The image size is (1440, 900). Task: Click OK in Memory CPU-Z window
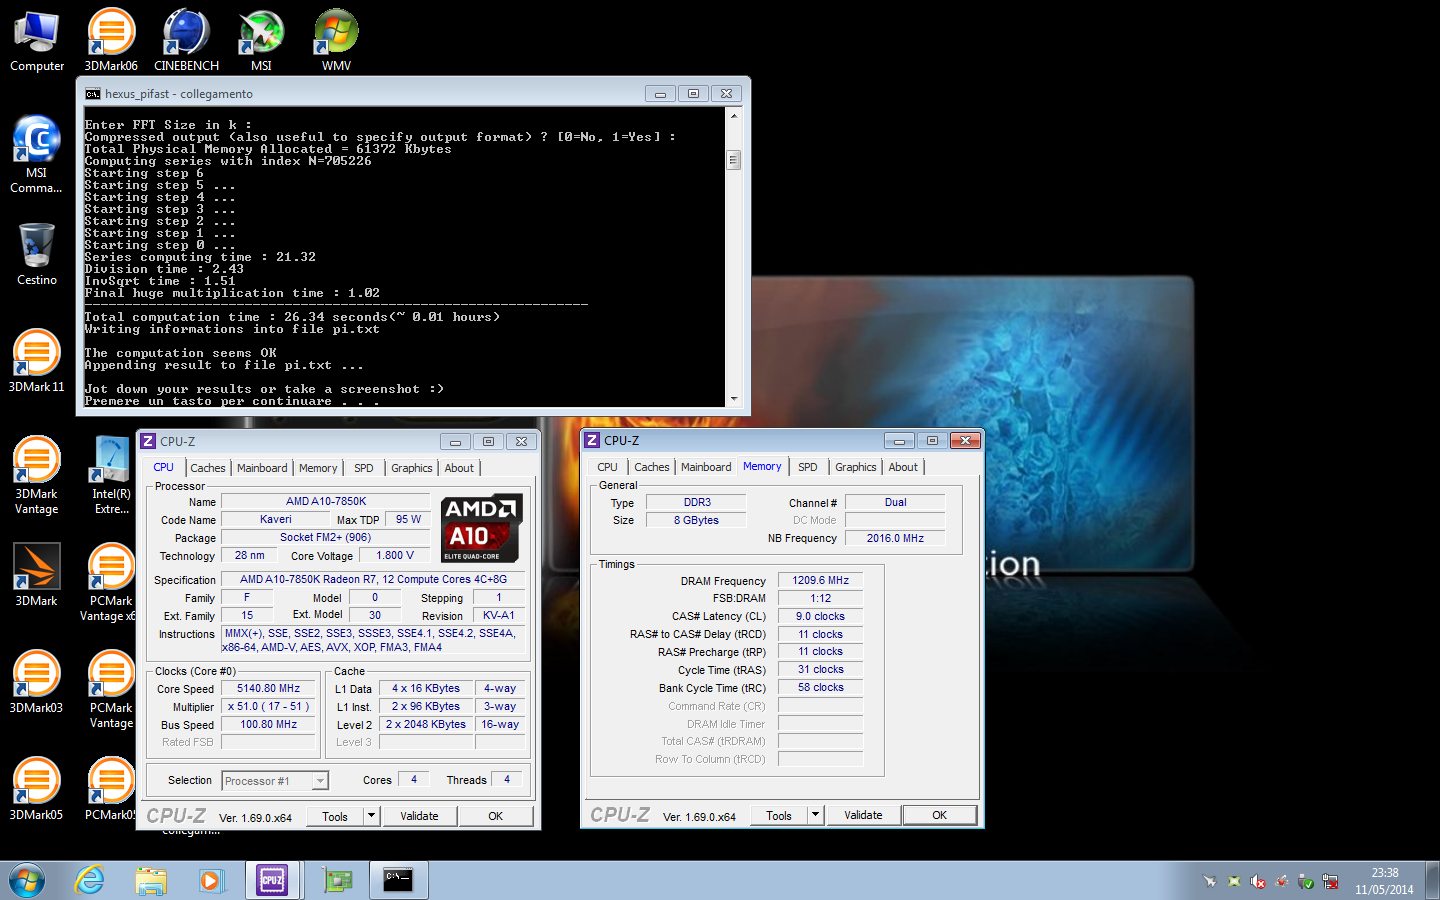coord(939,815)
